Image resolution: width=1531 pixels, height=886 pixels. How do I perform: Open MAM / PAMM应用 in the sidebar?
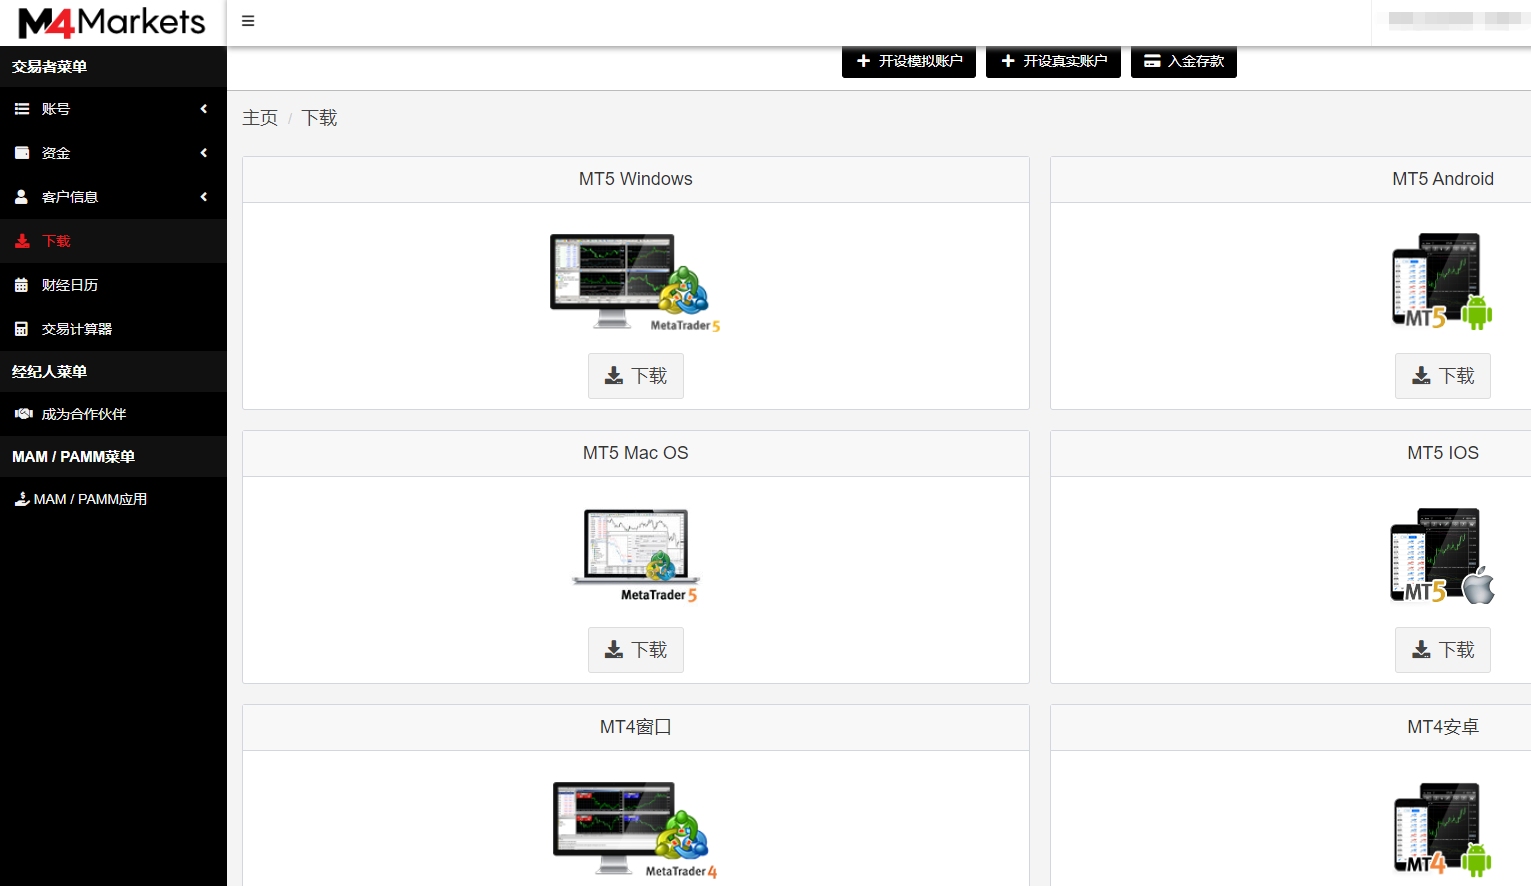113,499
